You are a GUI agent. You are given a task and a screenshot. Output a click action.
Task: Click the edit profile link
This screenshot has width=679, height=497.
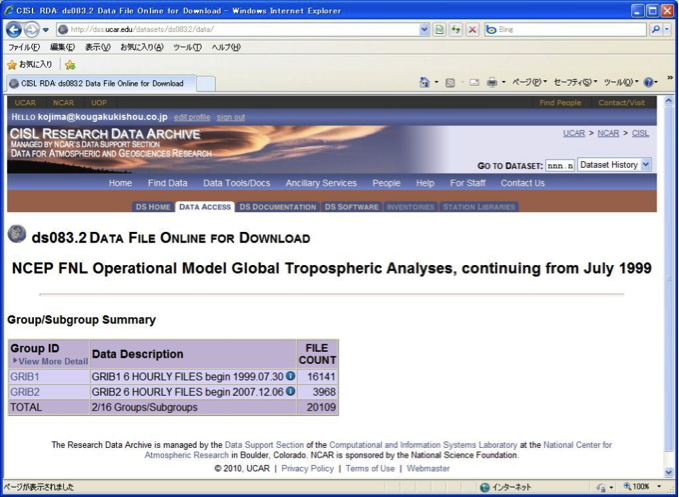coord(192,117)
